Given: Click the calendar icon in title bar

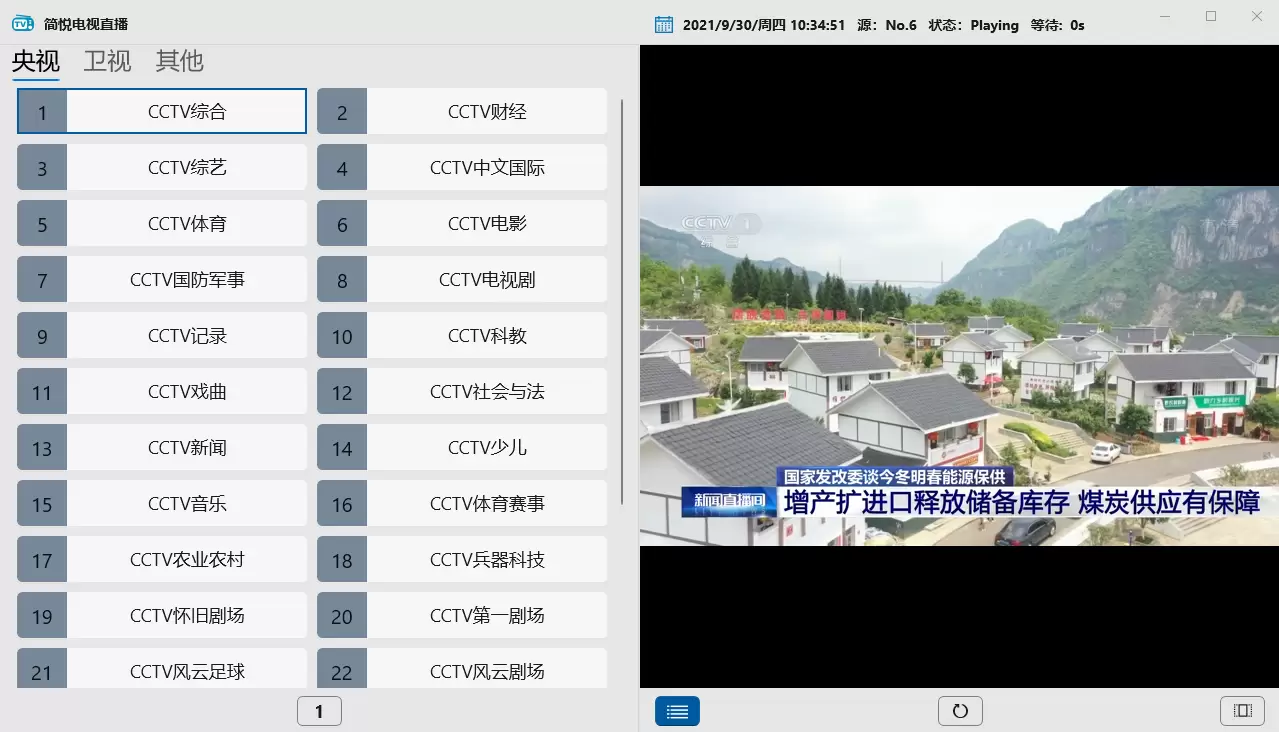Looking at the screenshot, I should (x=664, y=25).
